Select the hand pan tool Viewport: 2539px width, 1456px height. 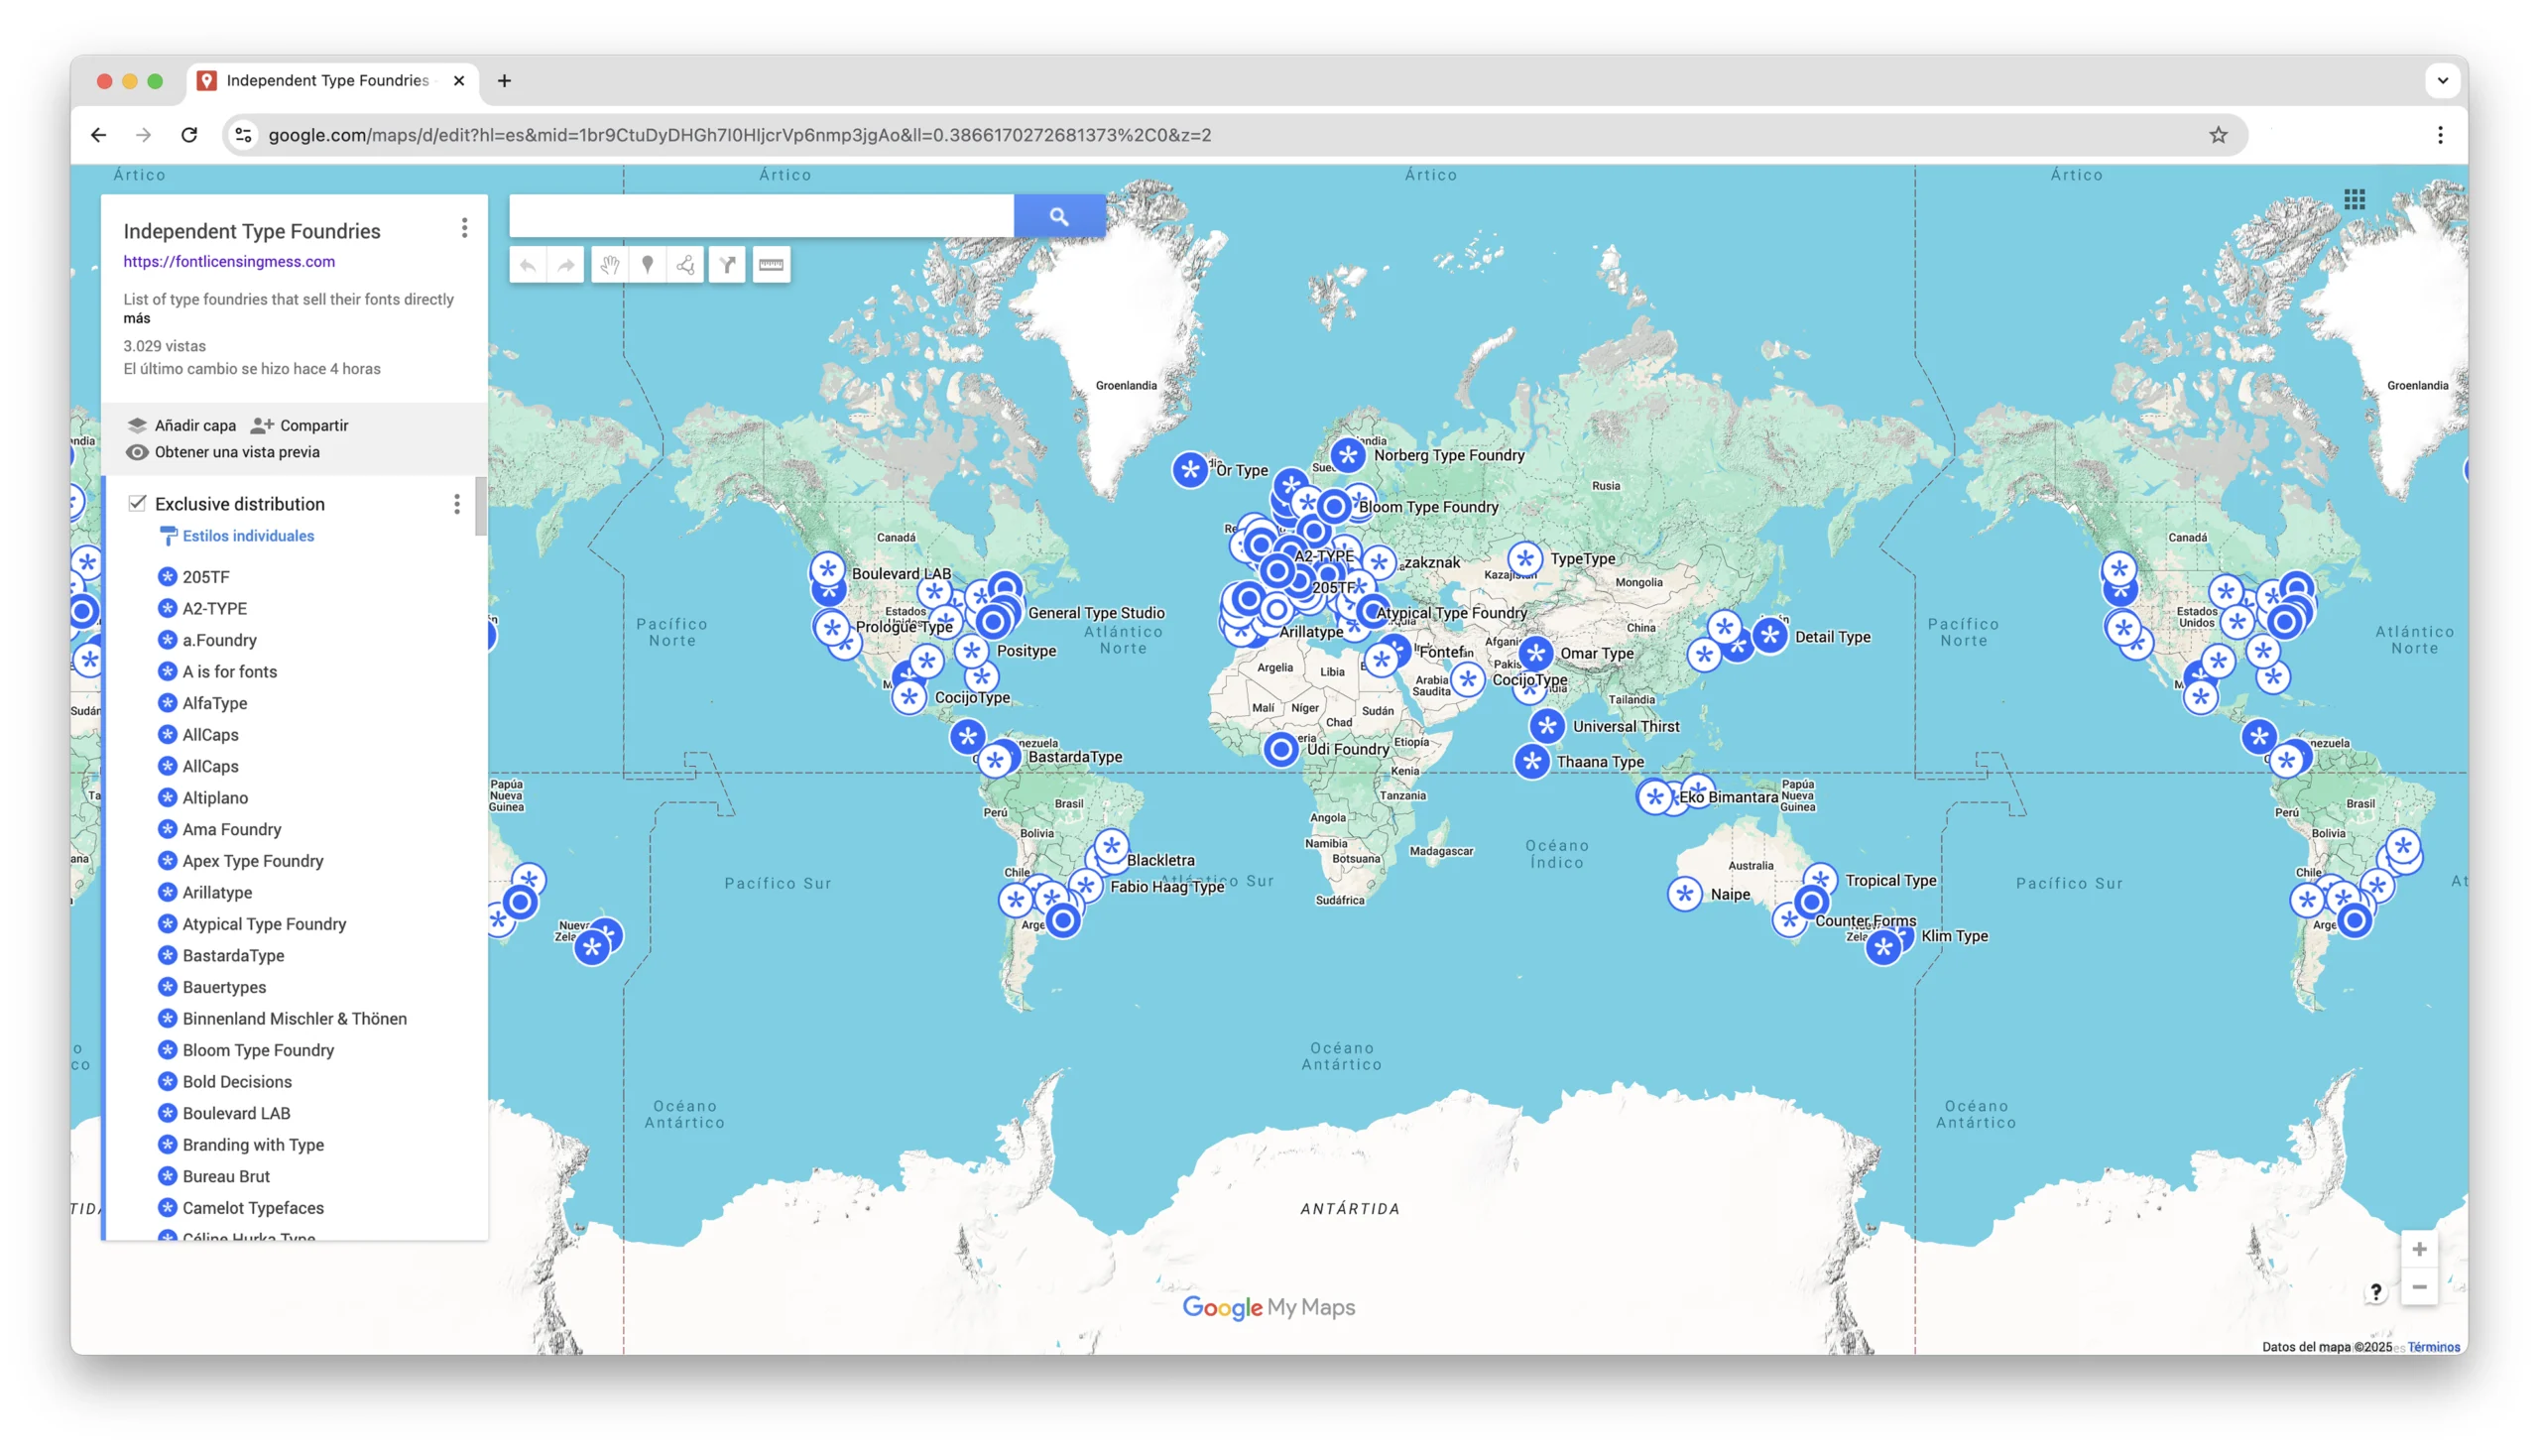click(x=609, y=265)
